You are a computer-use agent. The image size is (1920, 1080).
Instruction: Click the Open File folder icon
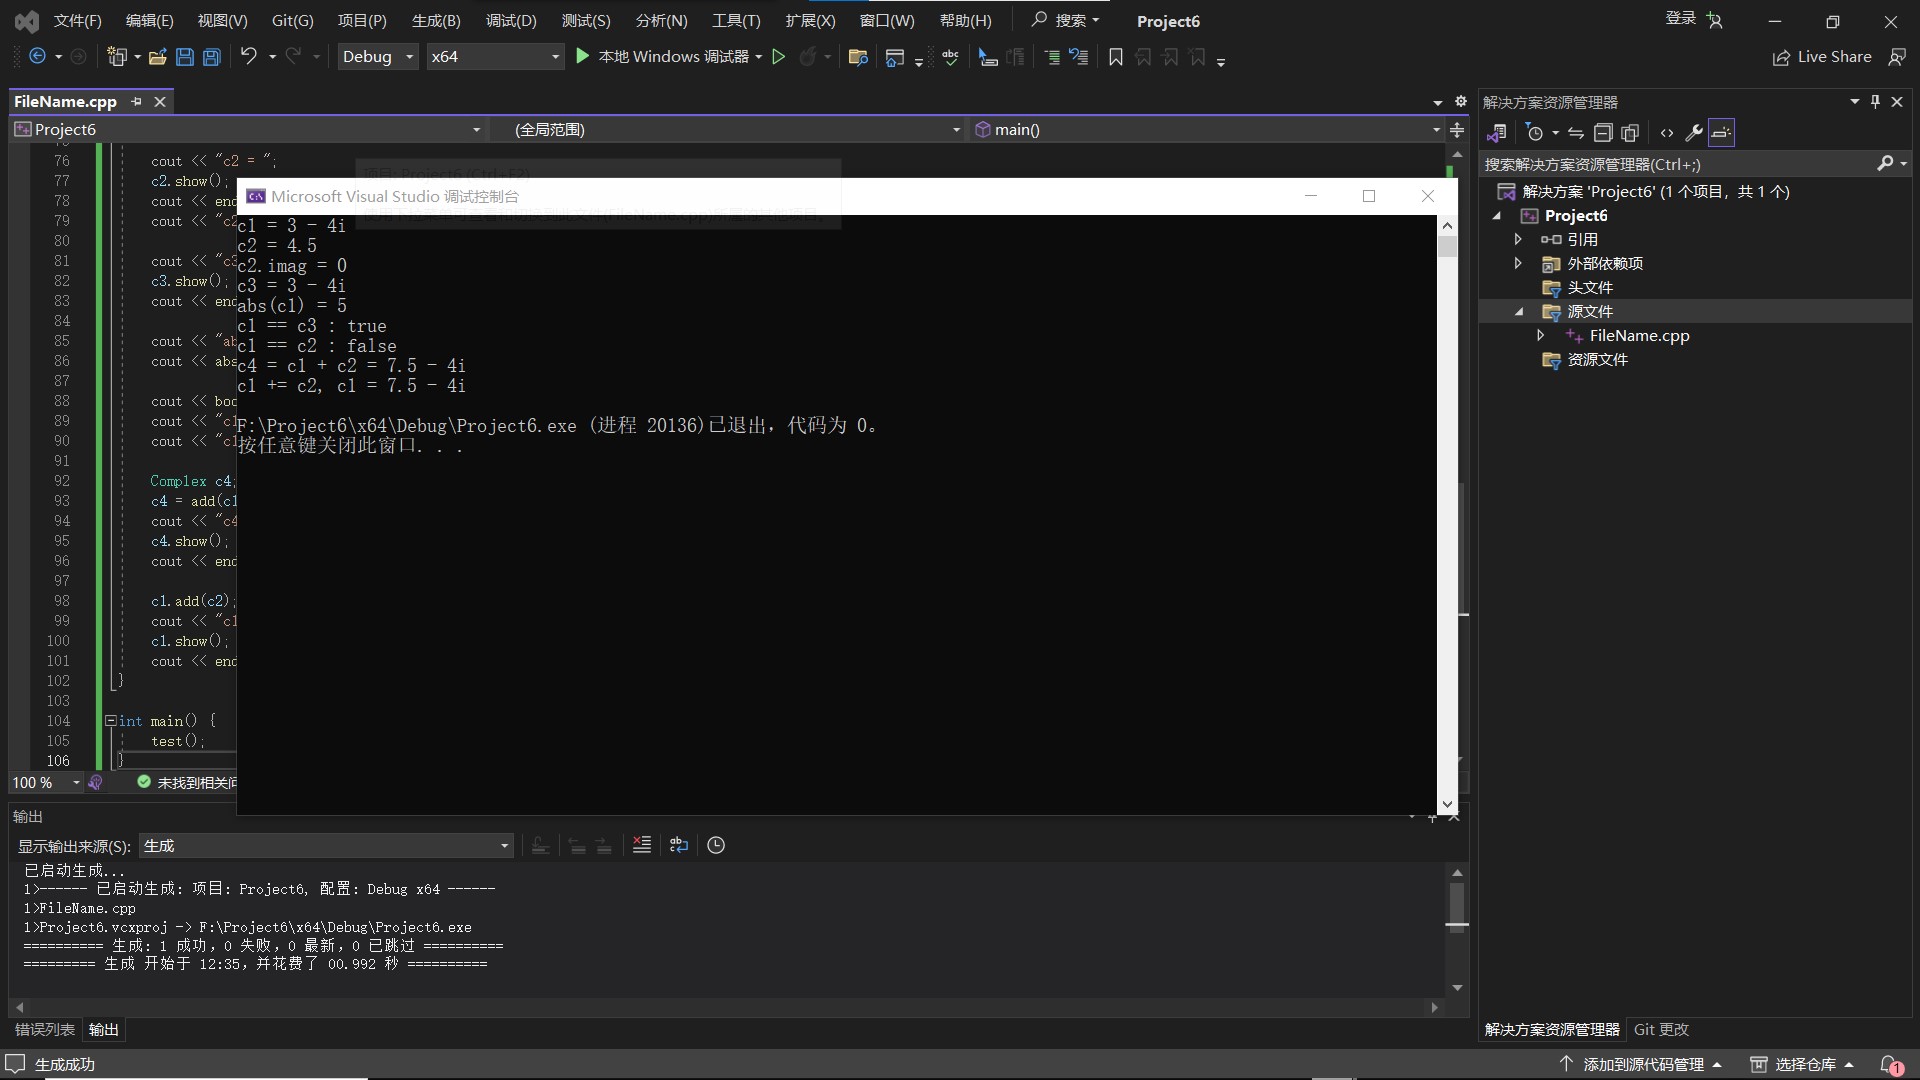coord(157,57)
